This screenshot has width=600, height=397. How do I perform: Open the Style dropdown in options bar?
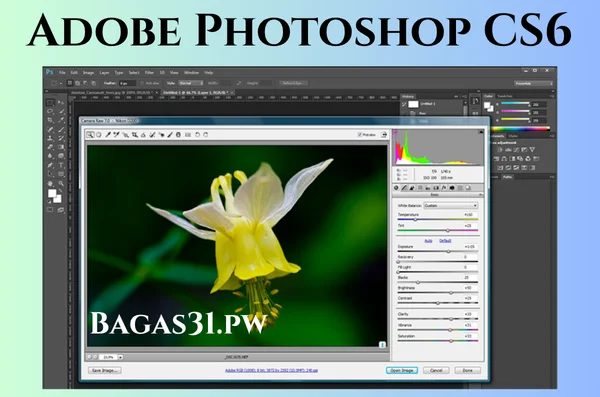click(191, 83)
